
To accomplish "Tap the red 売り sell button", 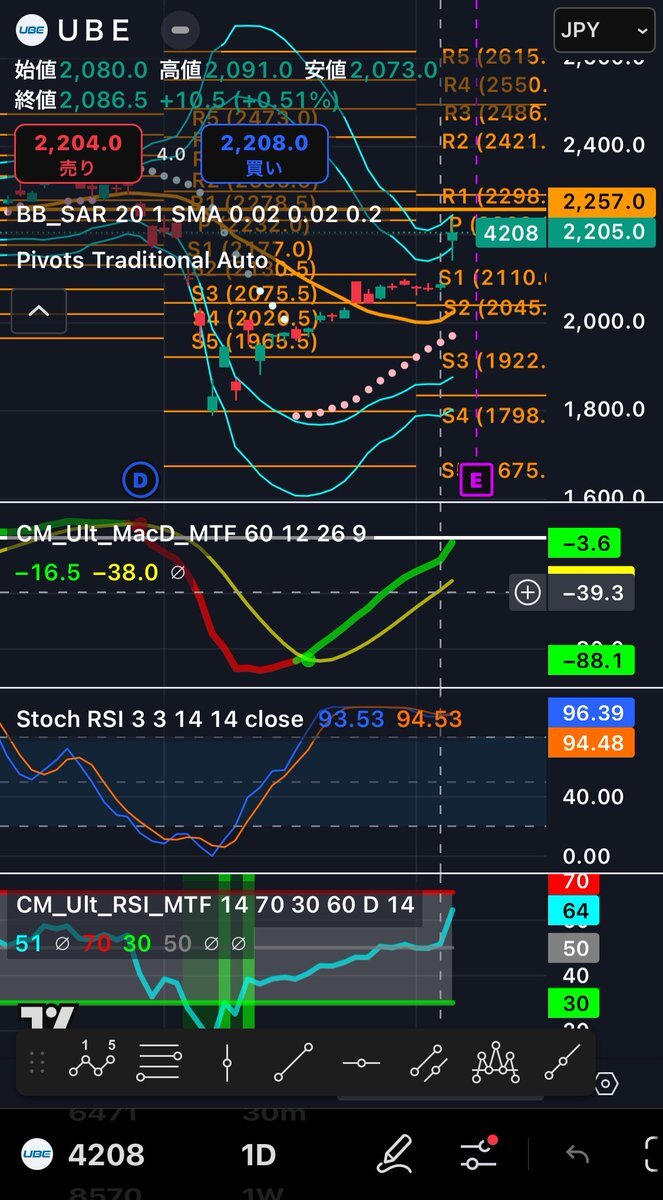I will pyautogui.click(x=77, y=155).
